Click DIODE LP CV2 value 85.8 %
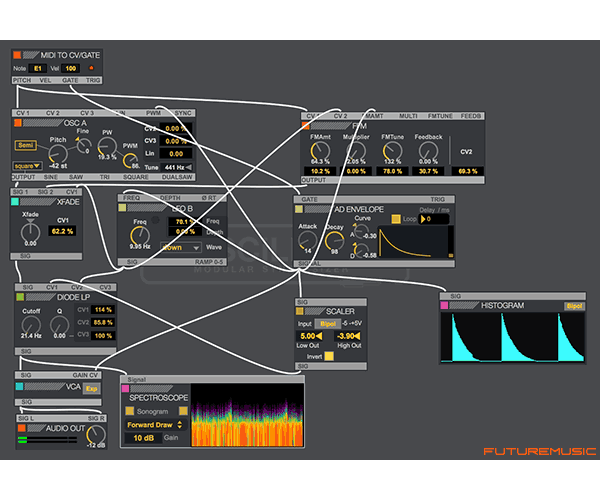Image resolution: width=600 pixels, height=500 pixels. (103, 322)
